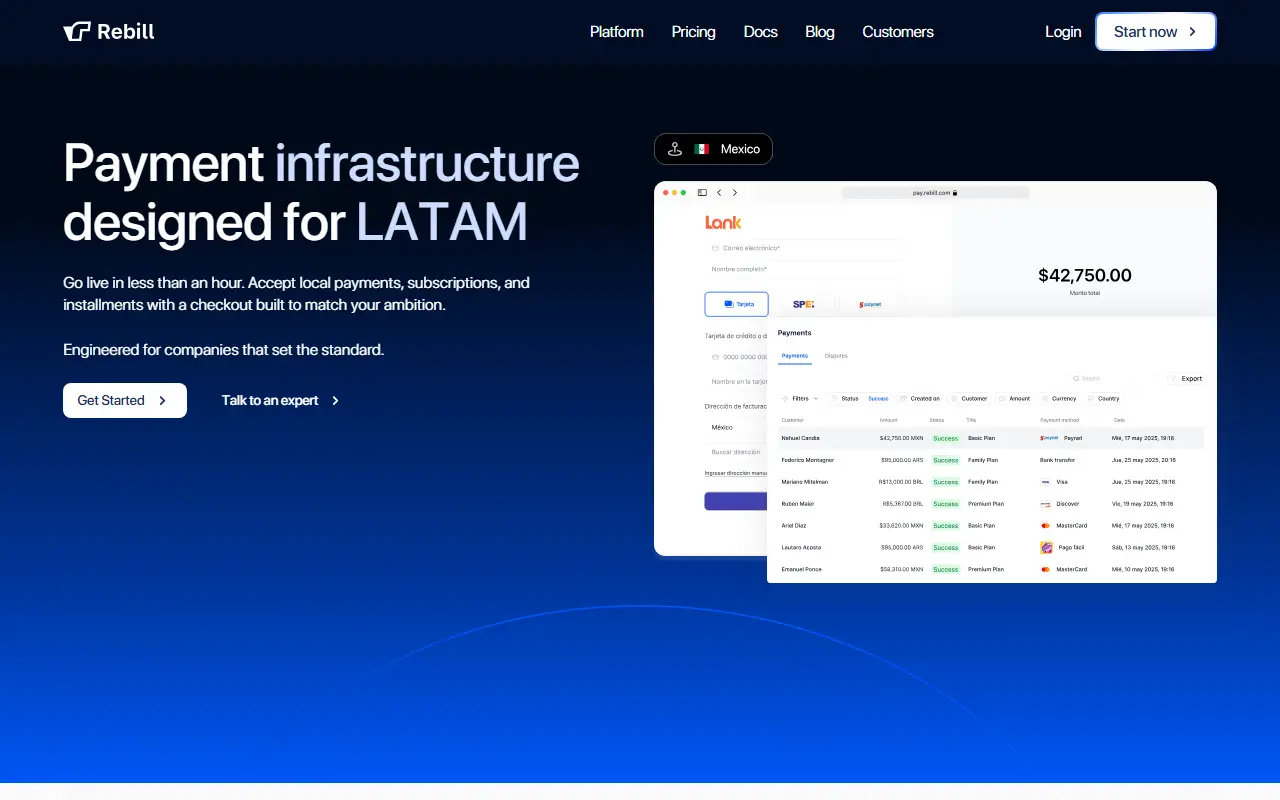Select the Nahuel Candia customer row
This screenshot has height=800, width=1280.
992,438
